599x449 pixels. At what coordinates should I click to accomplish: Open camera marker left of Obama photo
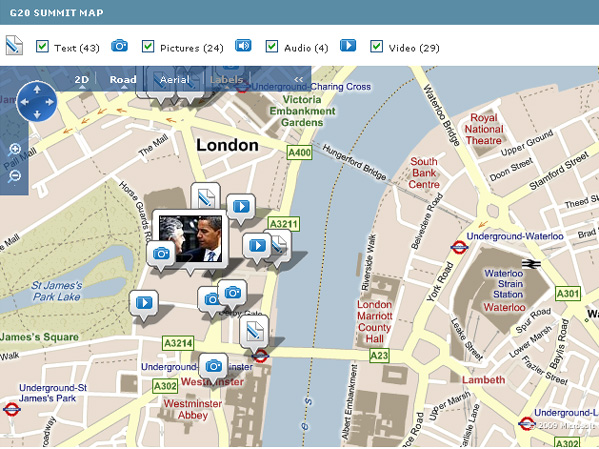[161, 254]
